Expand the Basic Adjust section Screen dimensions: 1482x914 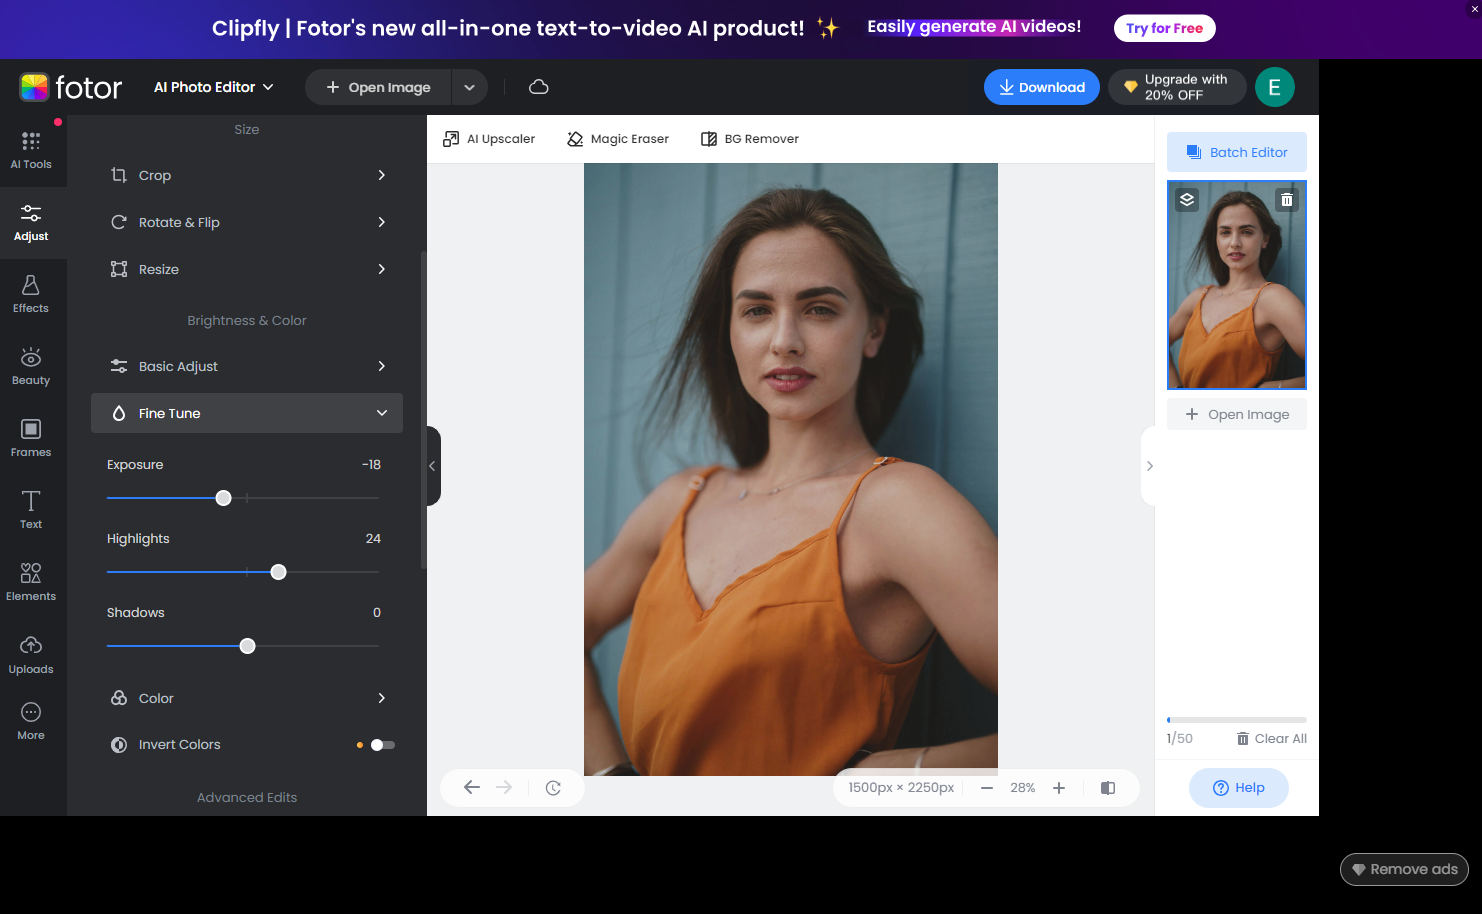click(x=246, y=366)
